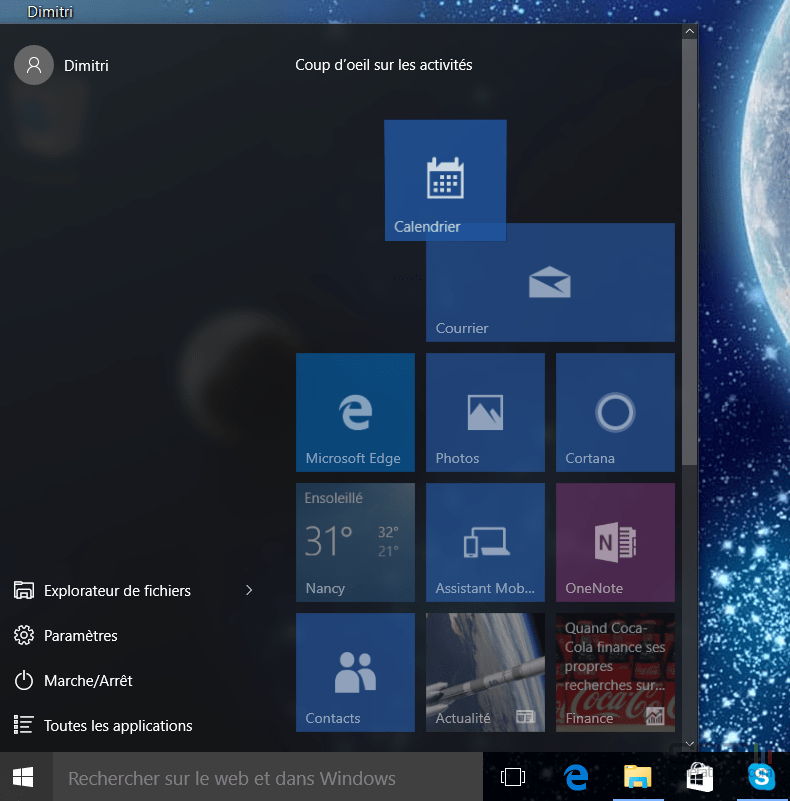Open Task View from the taskbar

point(513,777)
